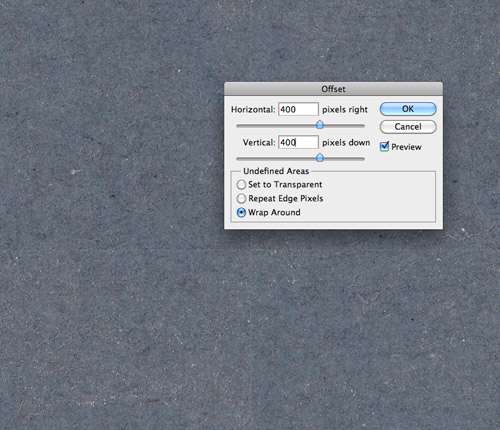Select the Wrap Around radio button
This screenshot has height=430, width=500.
(x=241, y=213)
